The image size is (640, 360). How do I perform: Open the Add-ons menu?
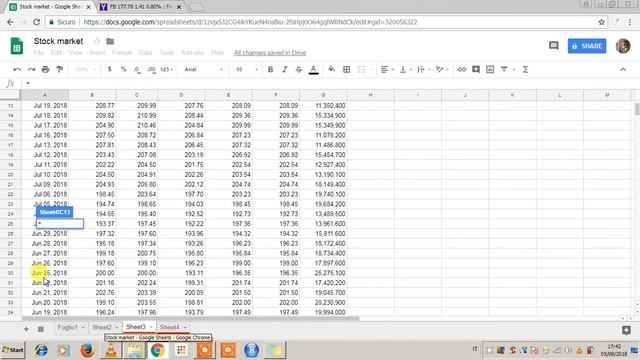point(192,53)
